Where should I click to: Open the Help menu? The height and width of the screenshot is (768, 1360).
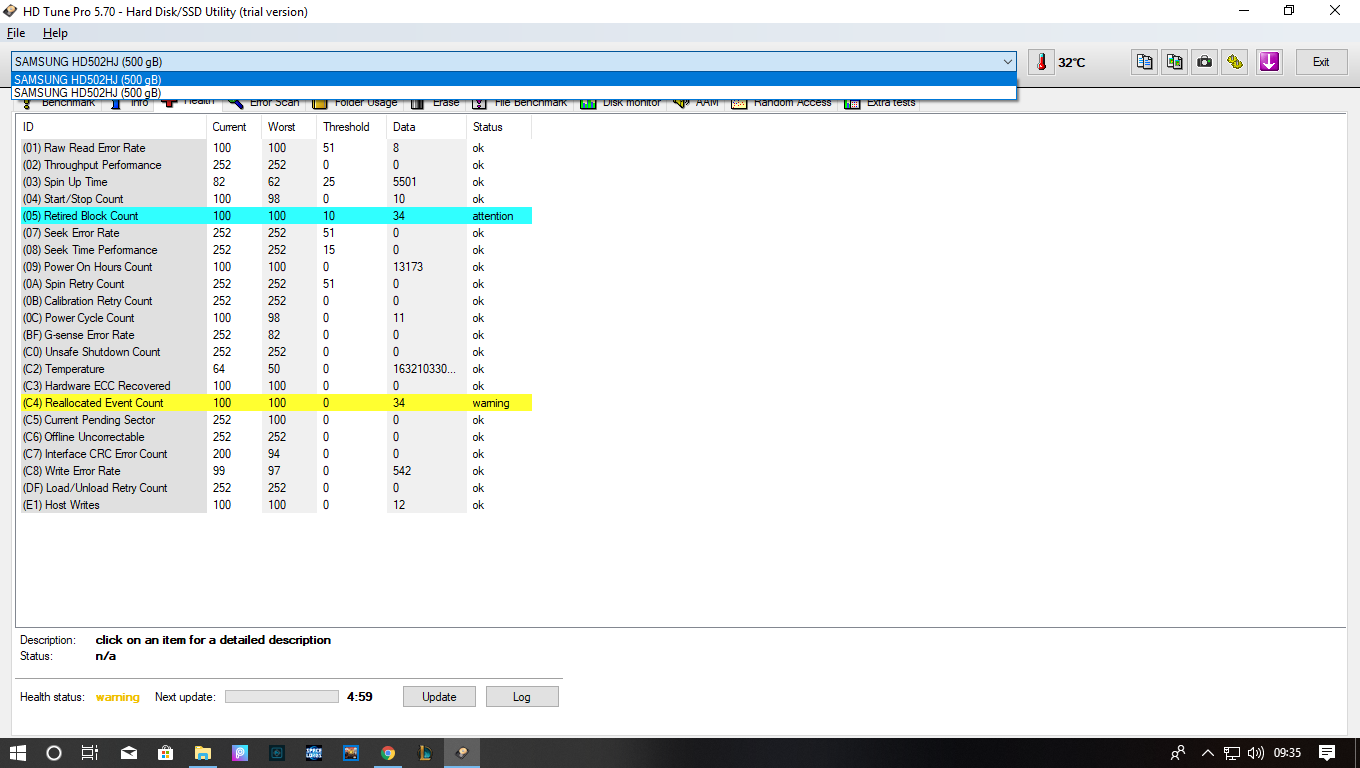click(55, 33)
